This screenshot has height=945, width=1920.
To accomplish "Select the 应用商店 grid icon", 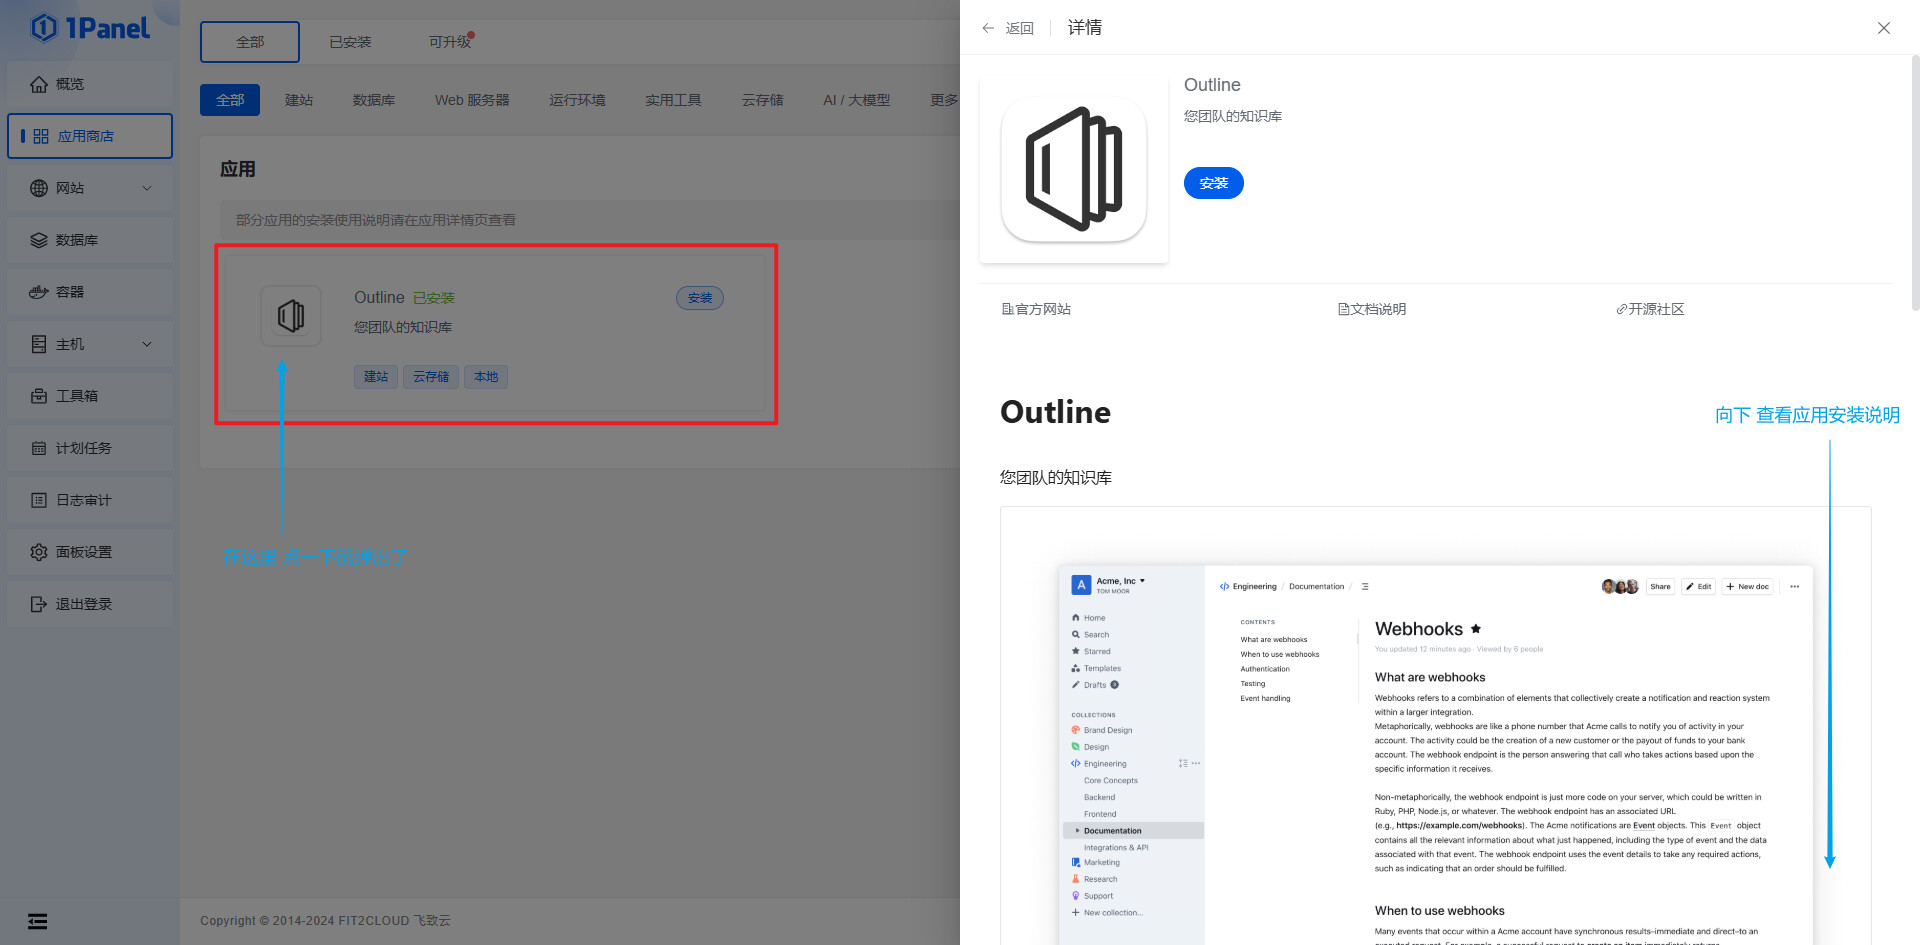I will (41, 136).
